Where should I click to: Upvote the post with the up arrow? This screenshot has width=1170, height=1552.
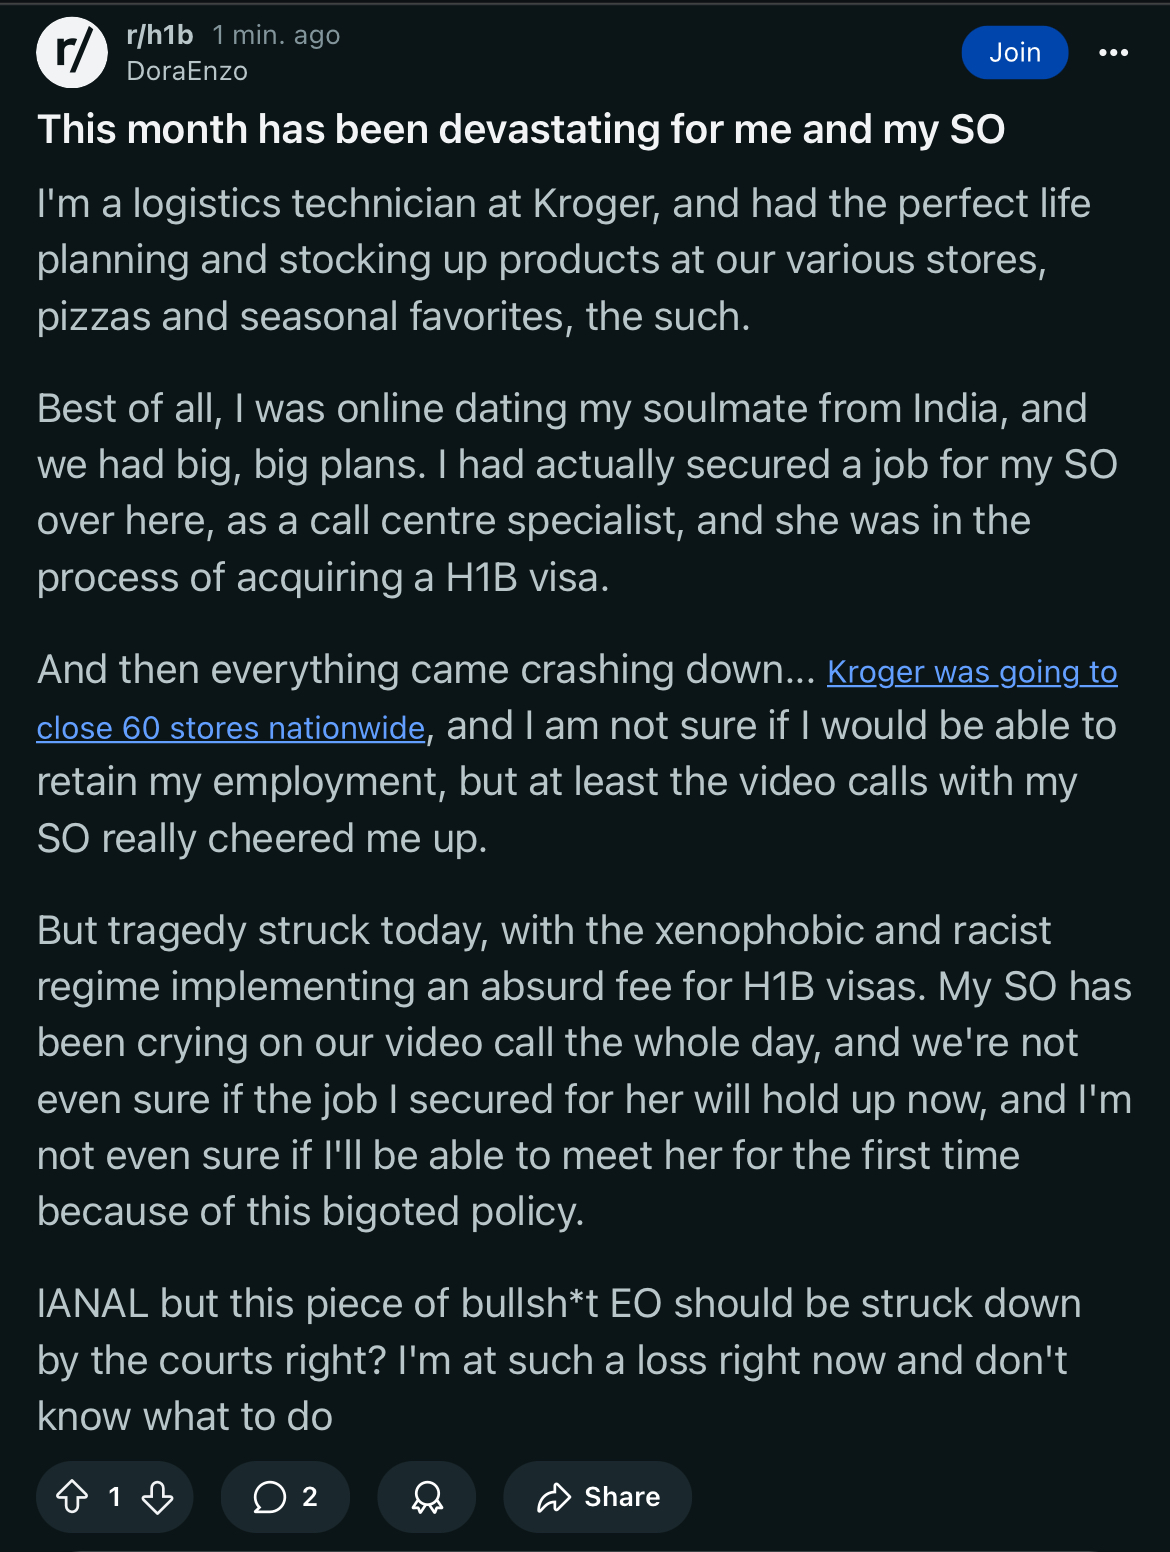pyautogui.click(x=72, y=1497)
